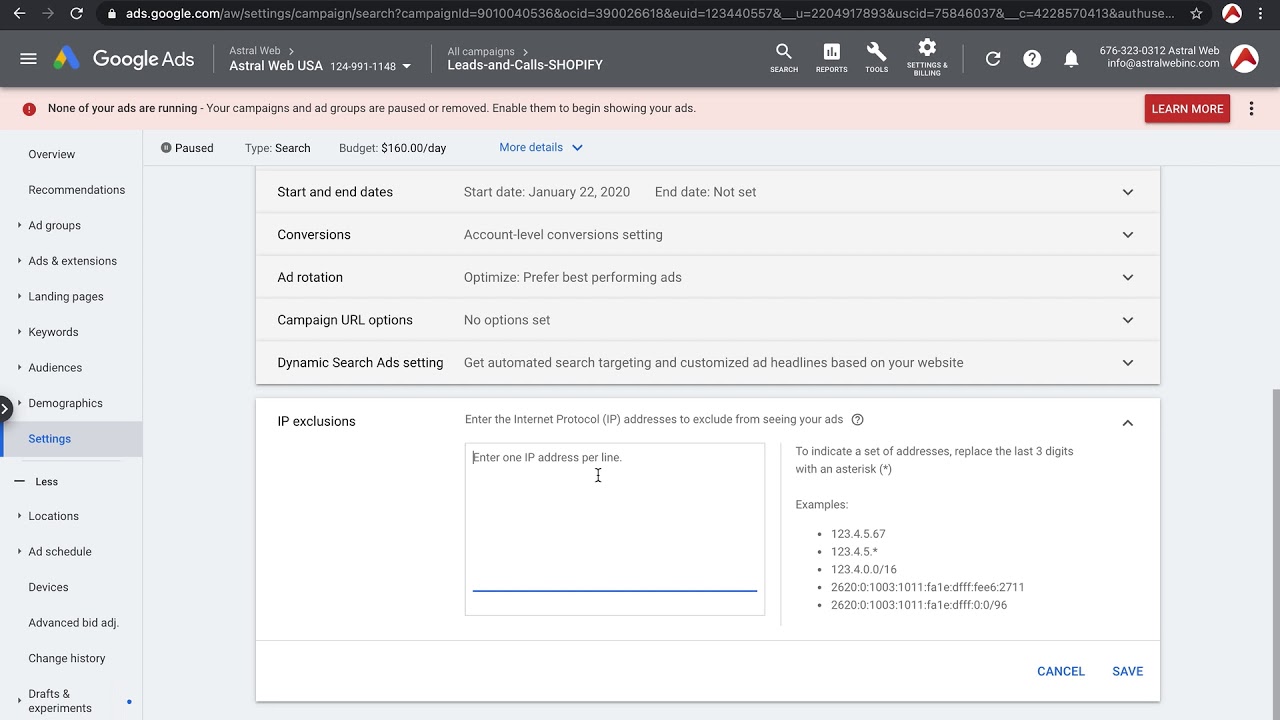
Task: Click the red error alert icon
Action: [29, 109]
